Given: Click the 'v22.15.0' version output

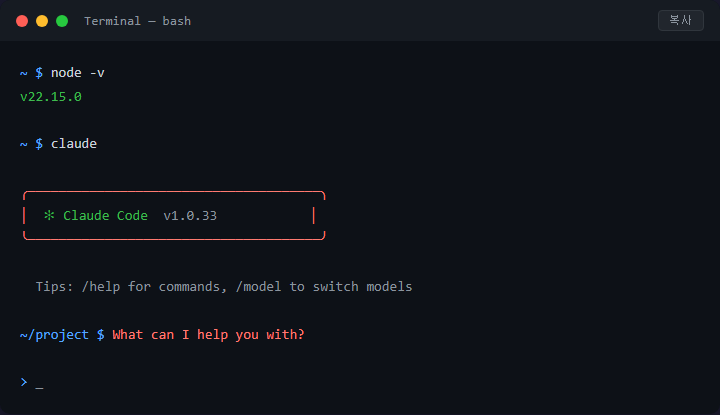Looking at the screenshot, I should 51,97.
